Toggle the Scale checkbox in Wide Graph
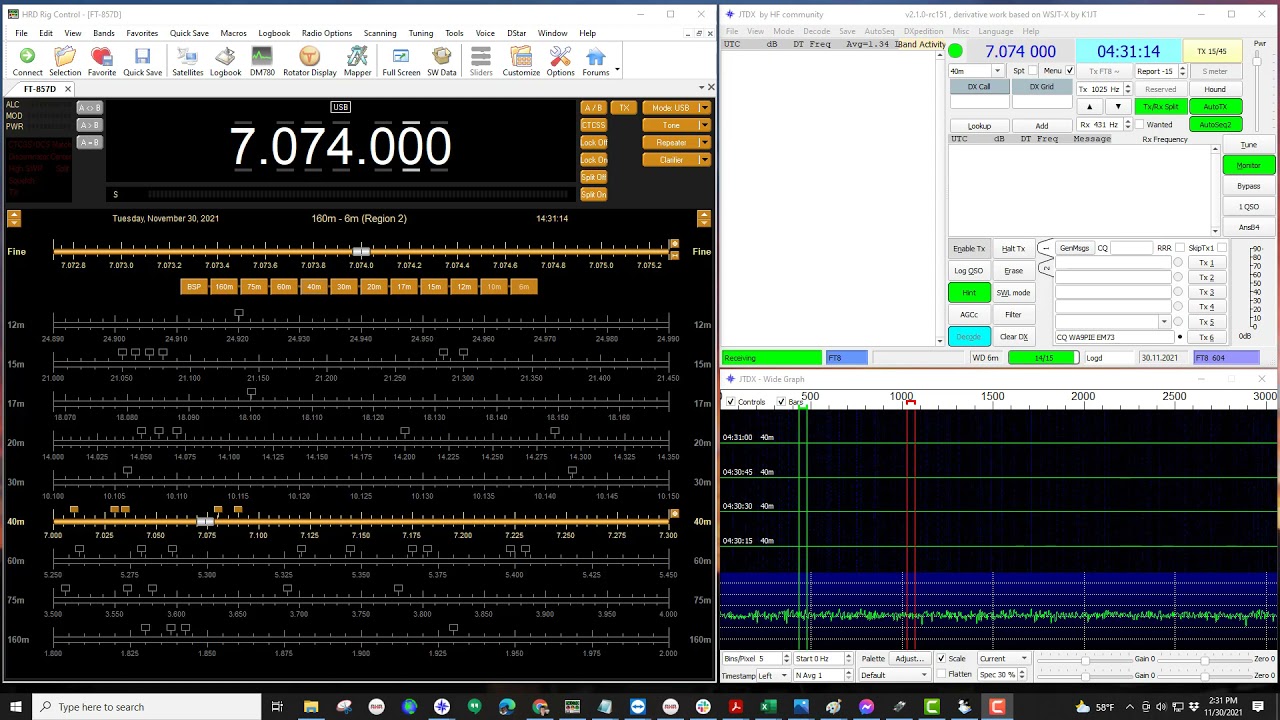The height and width of the screenshot is (720, 1280). [941, 659]
